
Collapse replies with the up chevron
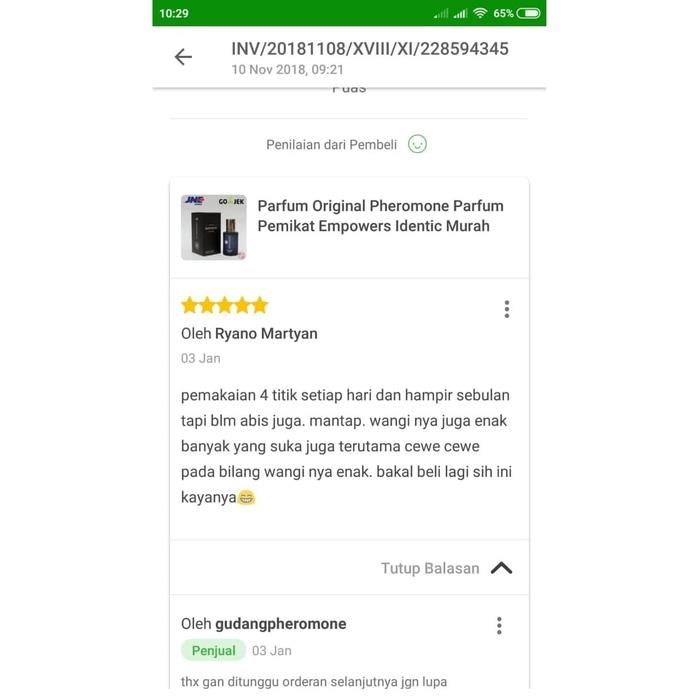coord(501,568)
